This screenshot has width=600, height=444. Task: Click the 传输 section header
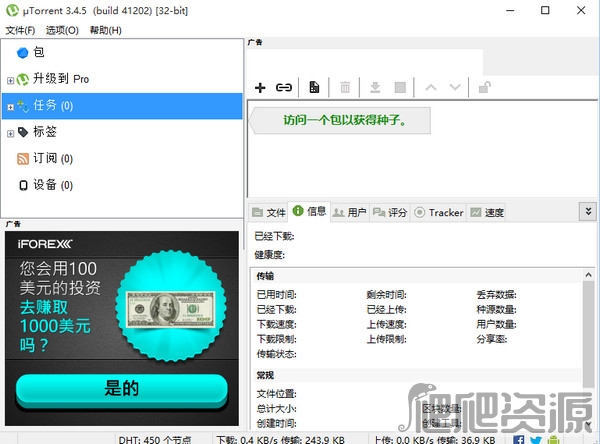[x=265, y=276]
